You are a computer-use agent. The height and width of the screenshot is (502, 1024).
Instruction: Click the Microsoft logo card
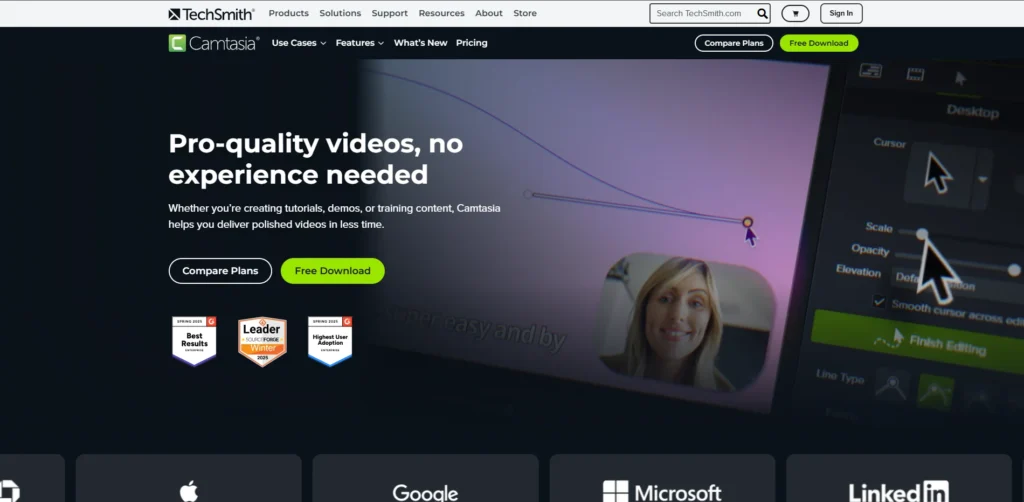(x=662, y=478)
